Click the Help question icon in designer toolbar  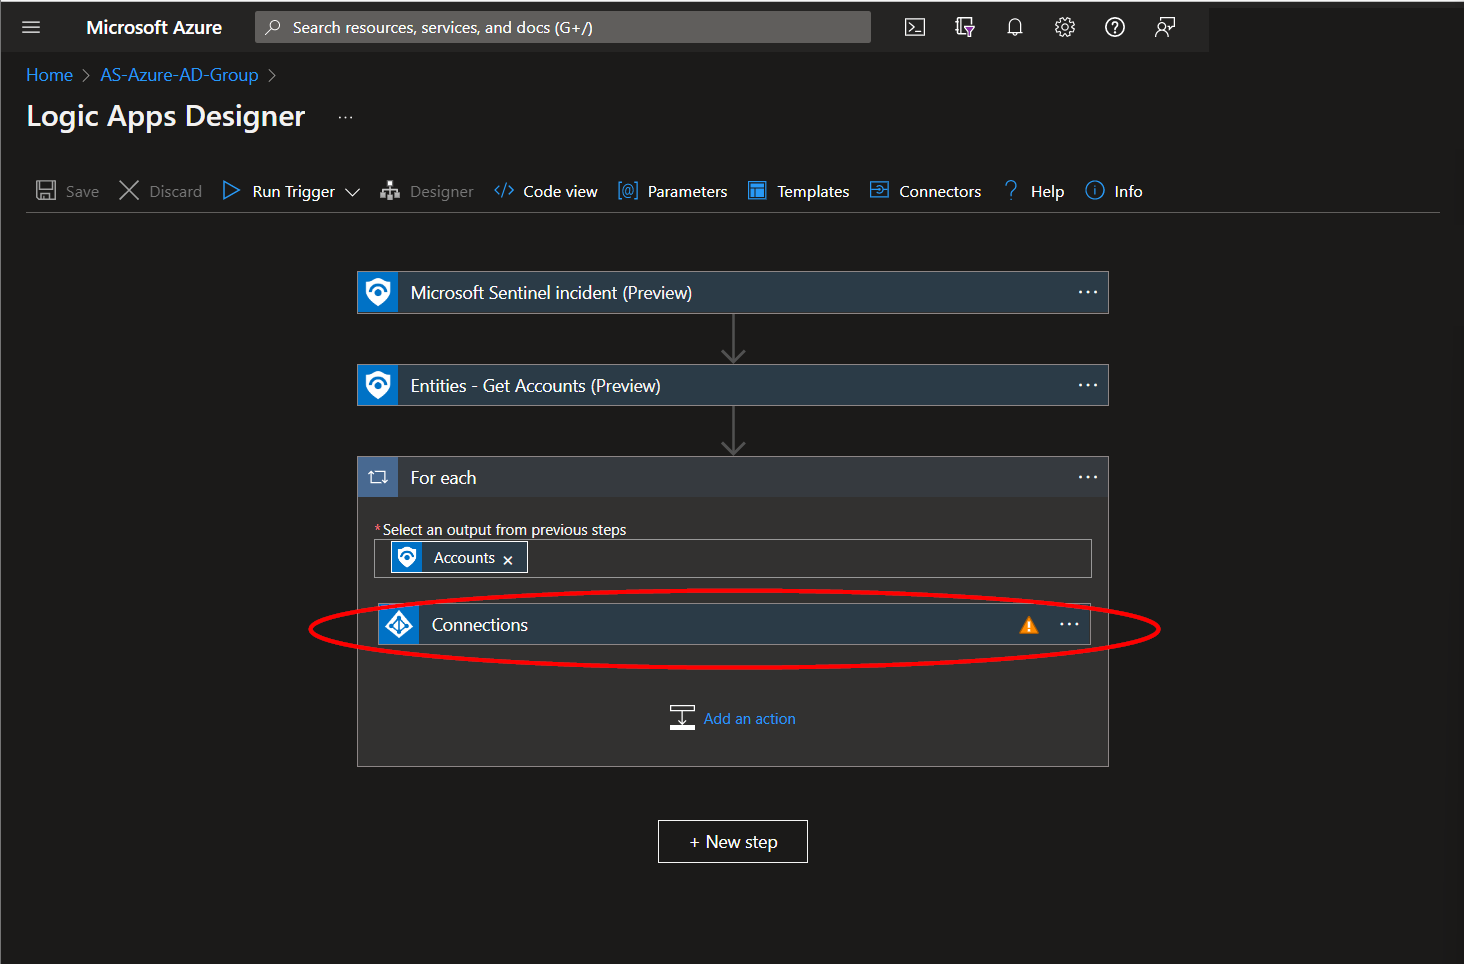[x=1011, y=190]
